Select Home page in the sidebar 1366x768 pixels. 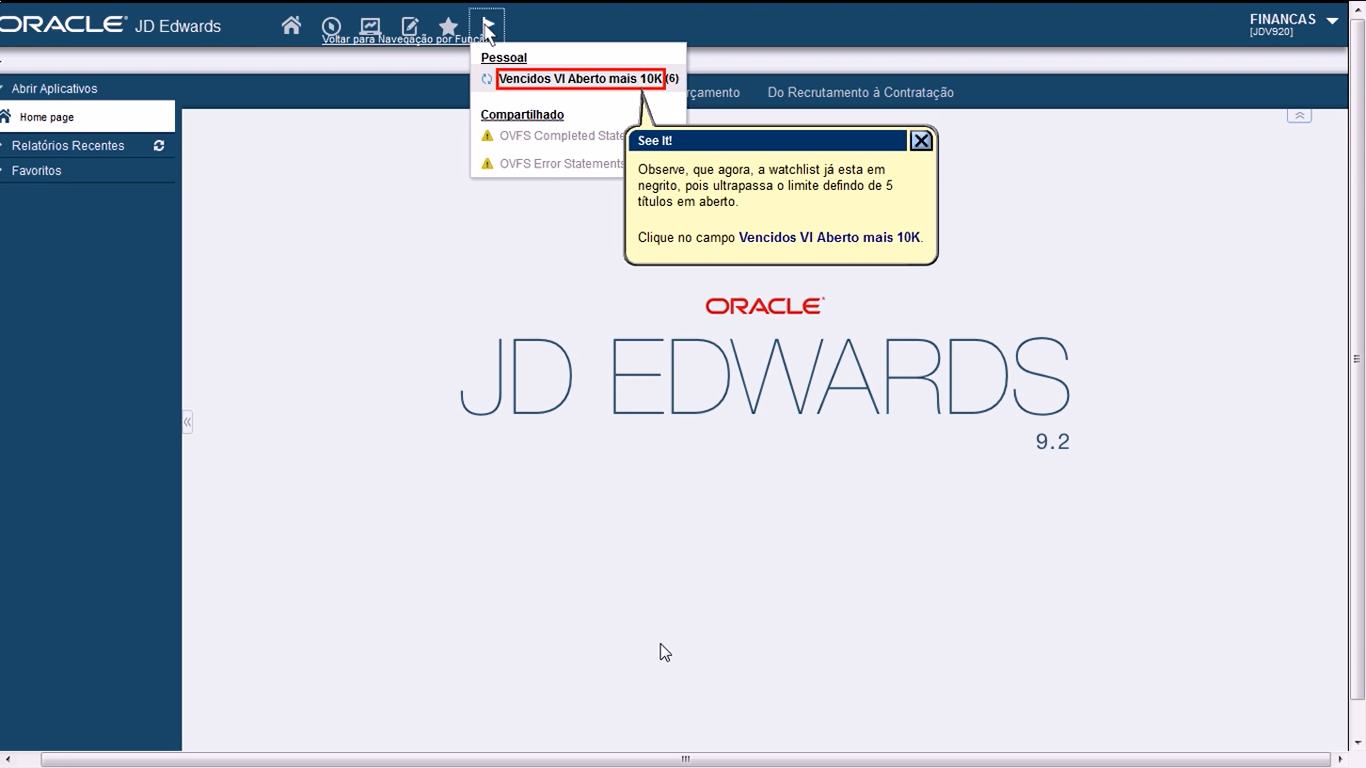[x=47, y=117]
